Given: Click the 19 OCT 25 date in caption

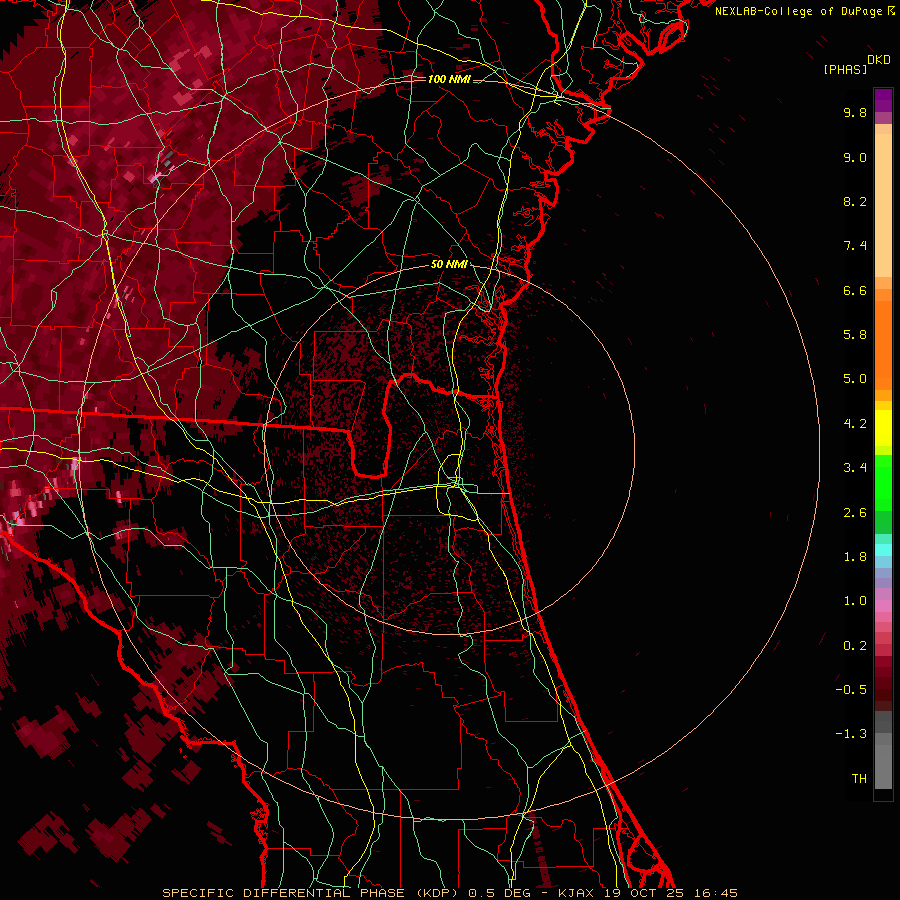Looking at the screenshot, I should click(643, 893).
